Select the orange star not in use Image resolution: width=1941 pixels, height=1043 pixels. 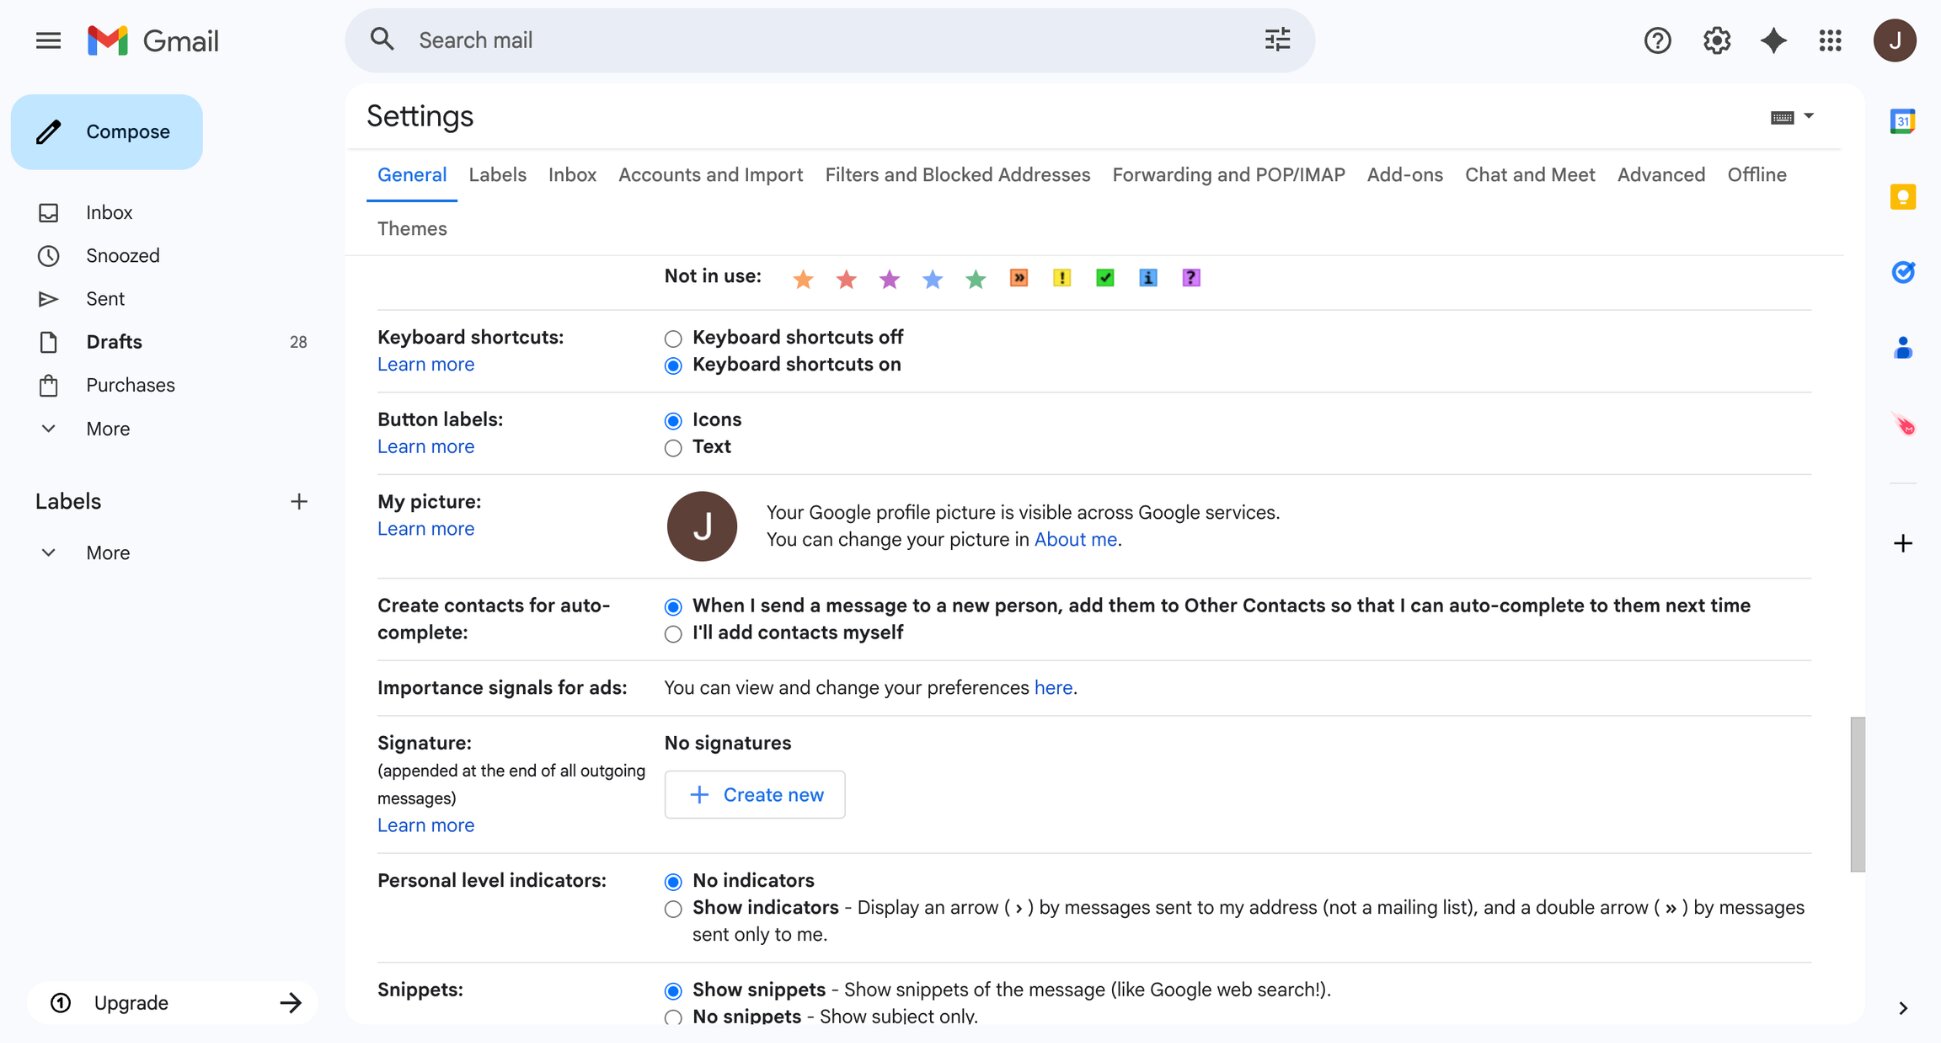[x=803, y=279]
